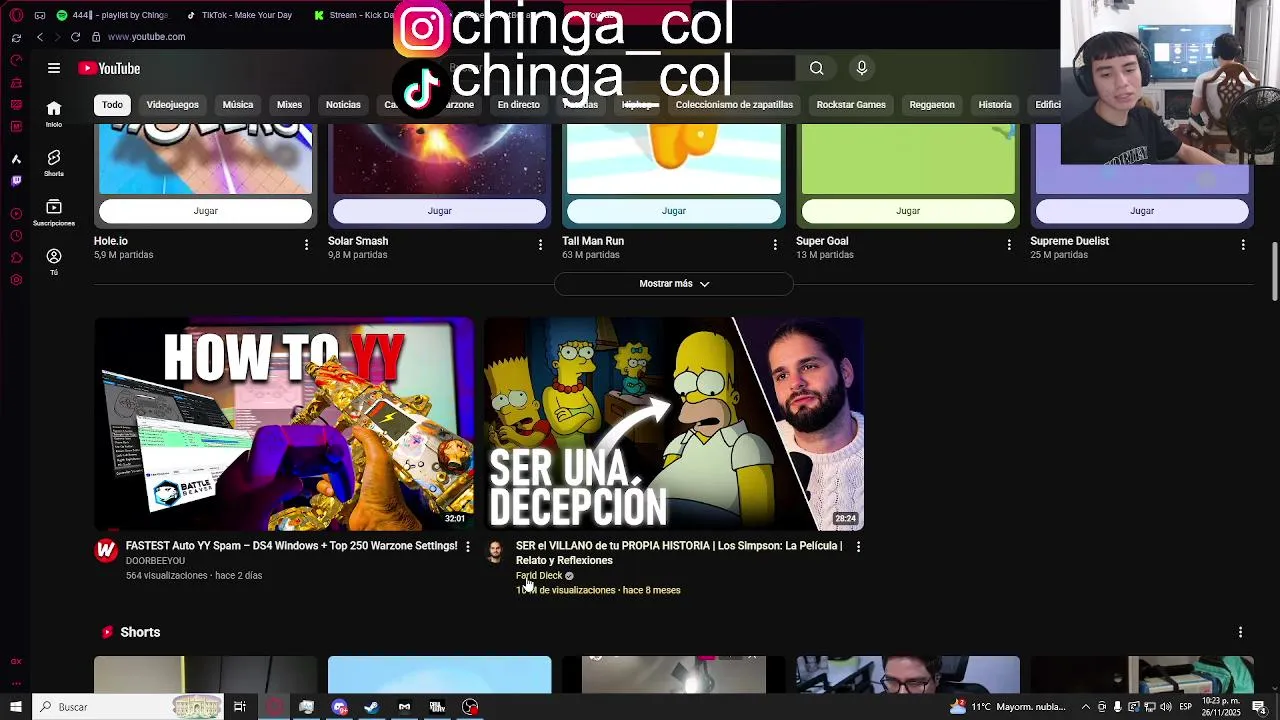Open the weather widget 11°C
This screenshot has height=720, width=1280.
tap(1008, 707)
